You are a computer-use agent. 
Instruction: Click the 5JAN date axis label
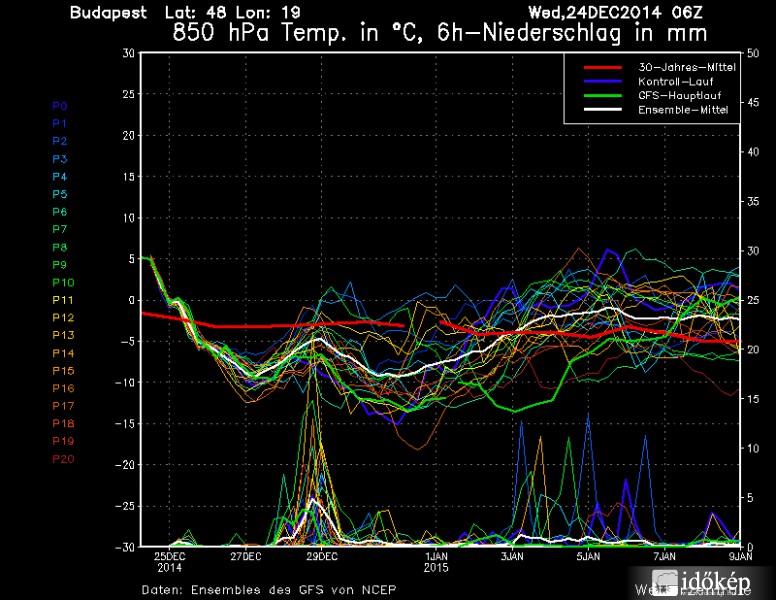coord(588,556)
